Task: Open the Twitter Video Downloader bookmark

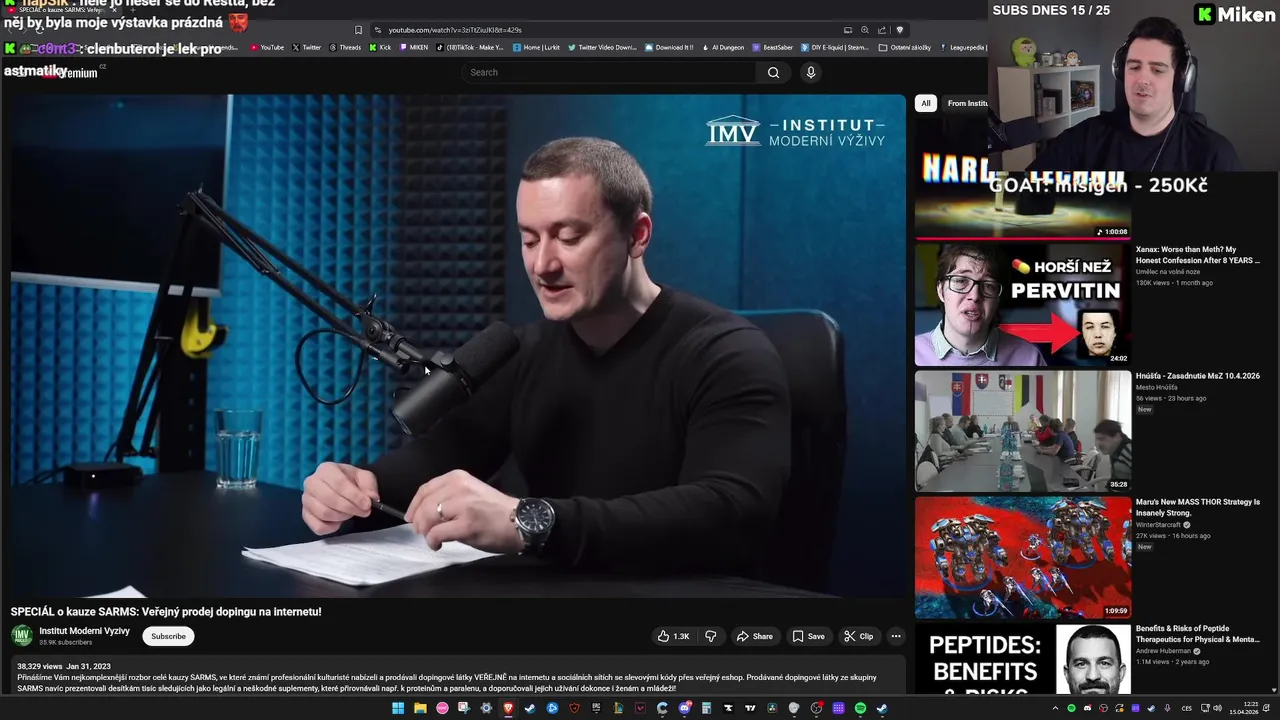Action: click(x=603, y=47)
